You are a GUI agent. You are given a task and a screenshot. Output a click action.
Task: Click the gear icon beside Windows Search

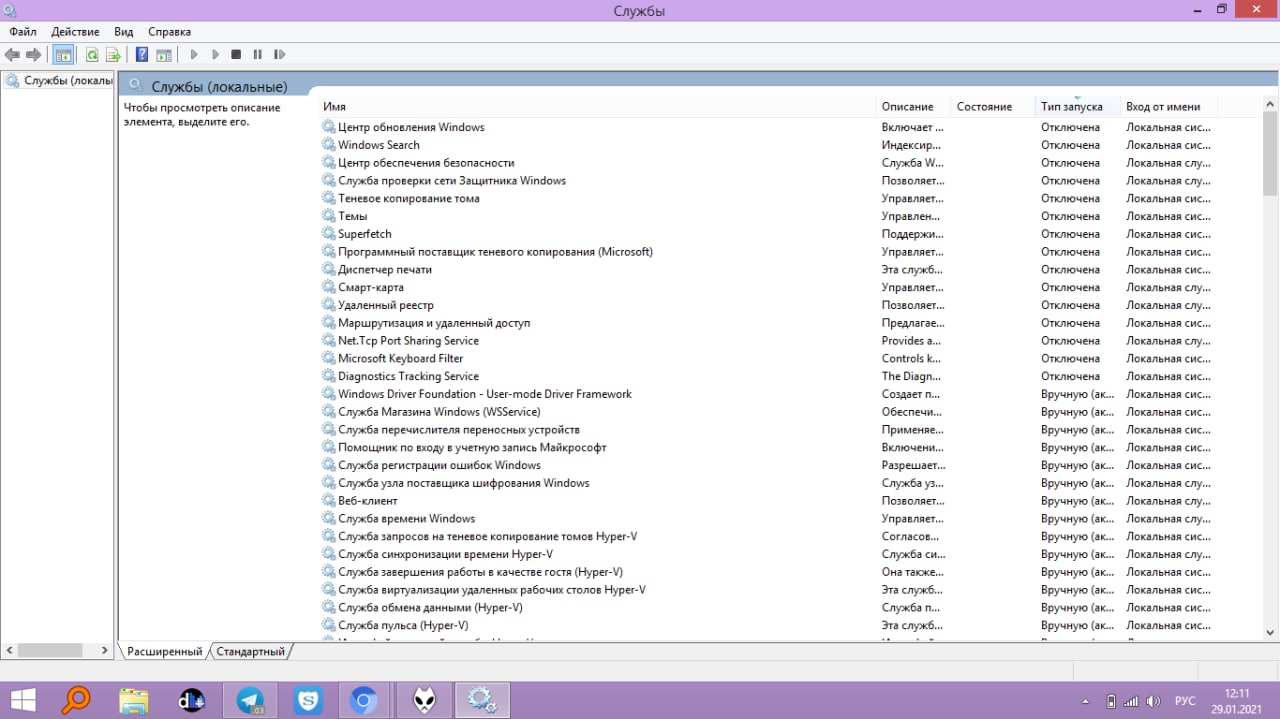point(329,145)
